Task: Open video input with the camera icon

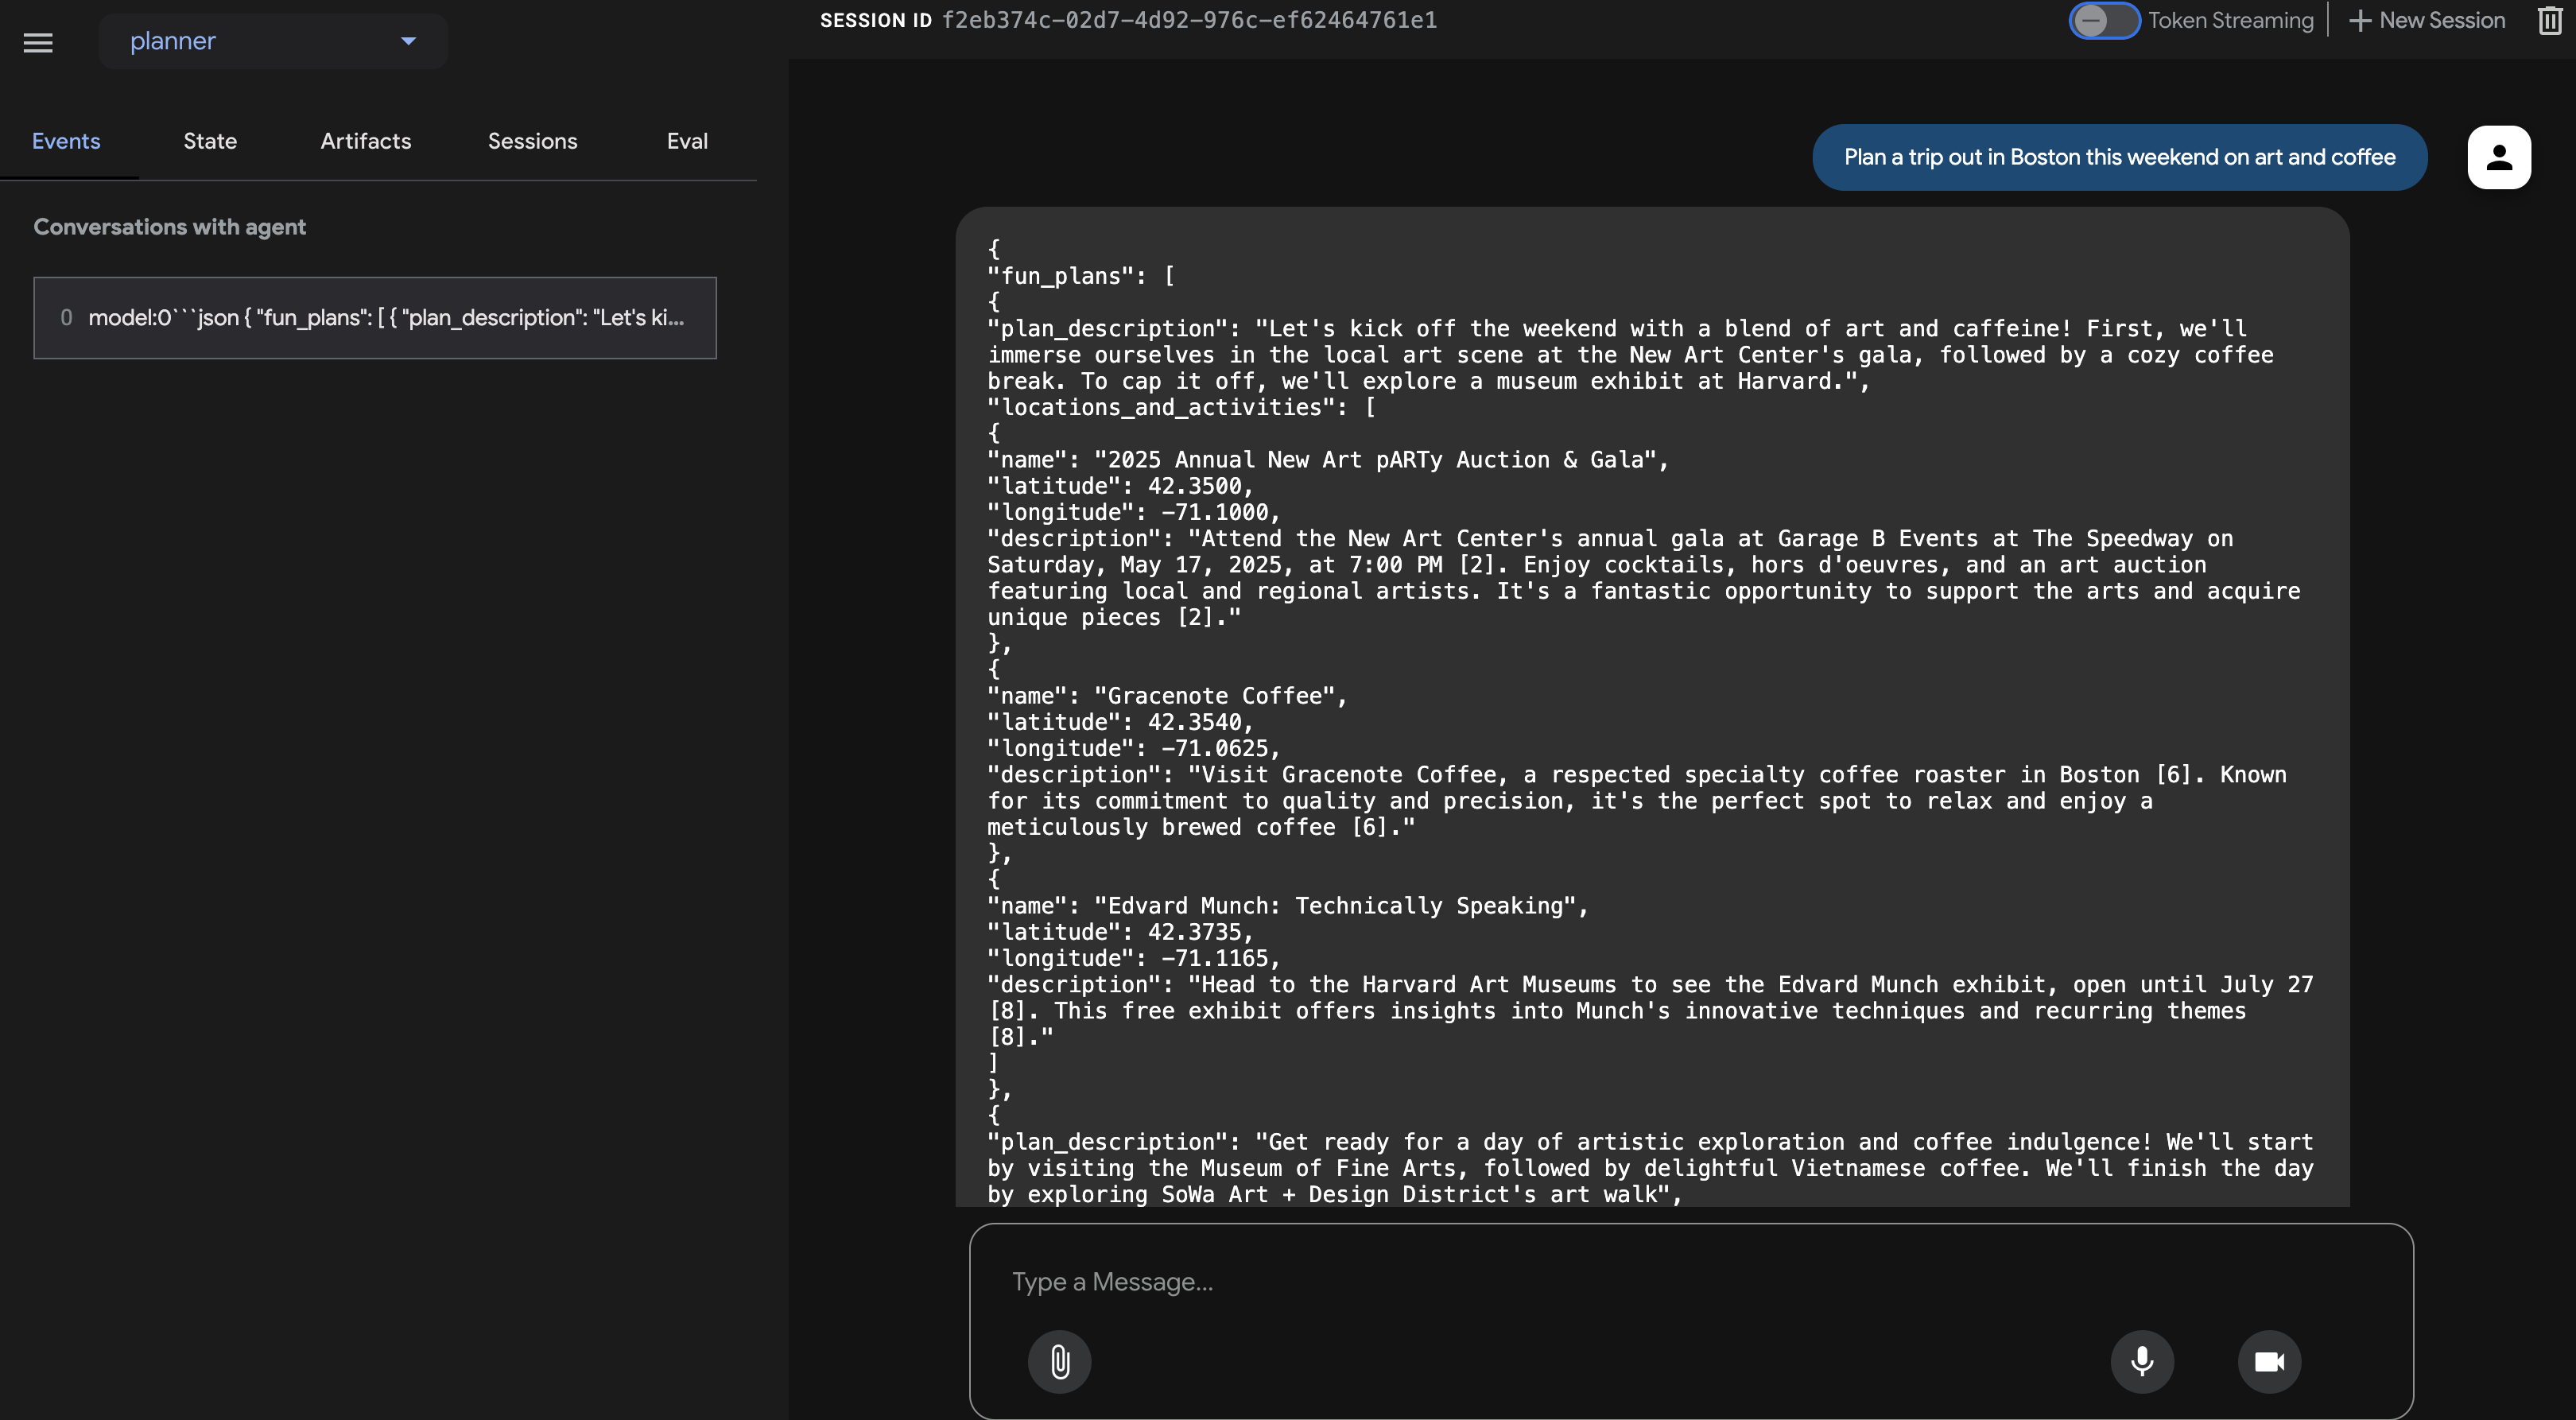Action: pyautogui.click(x=2269, y=1361)
